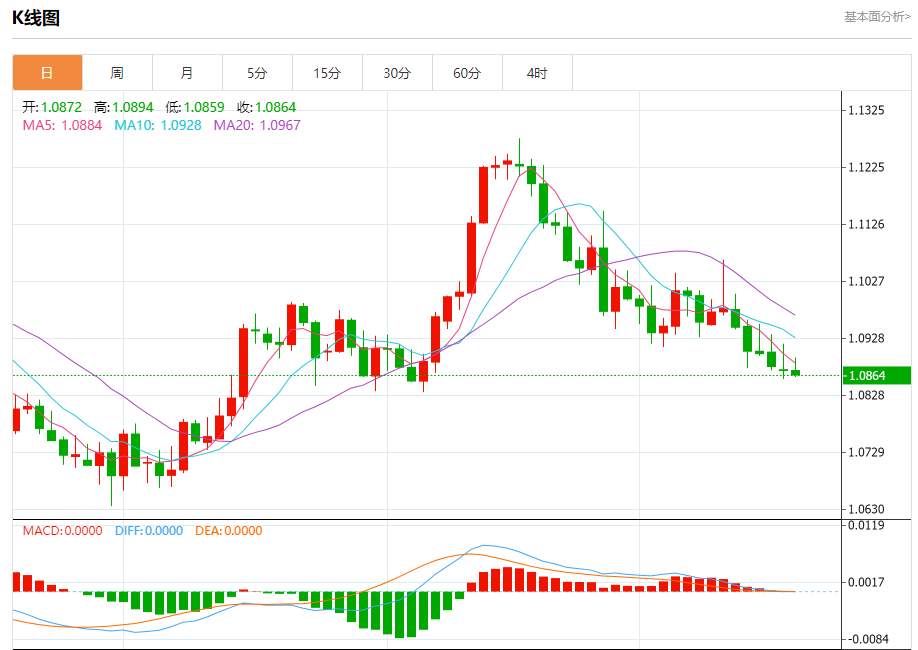Viewport: 918px width, 650px height.
Task: Click the 1.0729 price axis label
Action: pos(866,452)
